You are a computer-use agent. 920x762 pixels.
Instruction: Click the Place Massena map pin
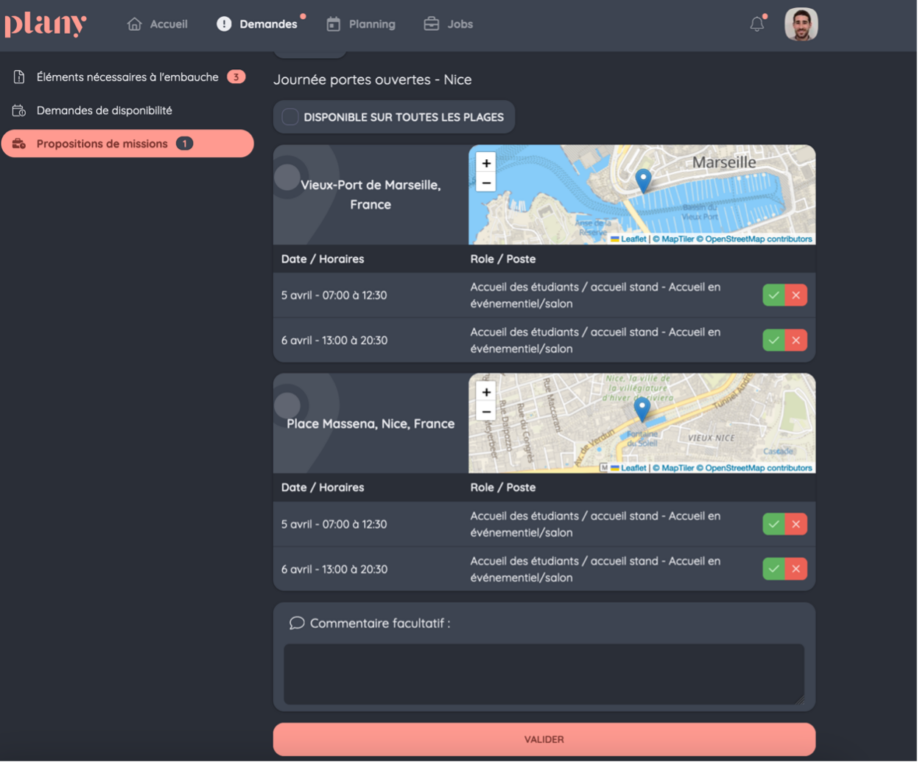click(642, 409)
